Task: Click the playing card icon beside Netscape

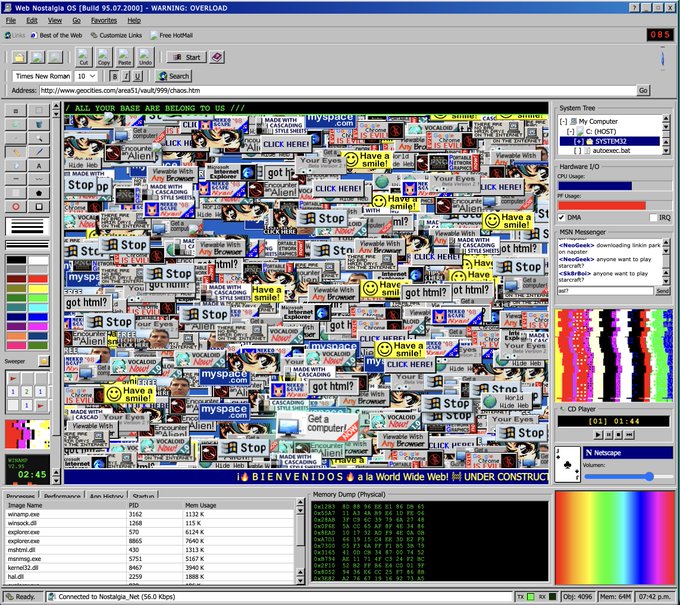Action: pos(568,464)
